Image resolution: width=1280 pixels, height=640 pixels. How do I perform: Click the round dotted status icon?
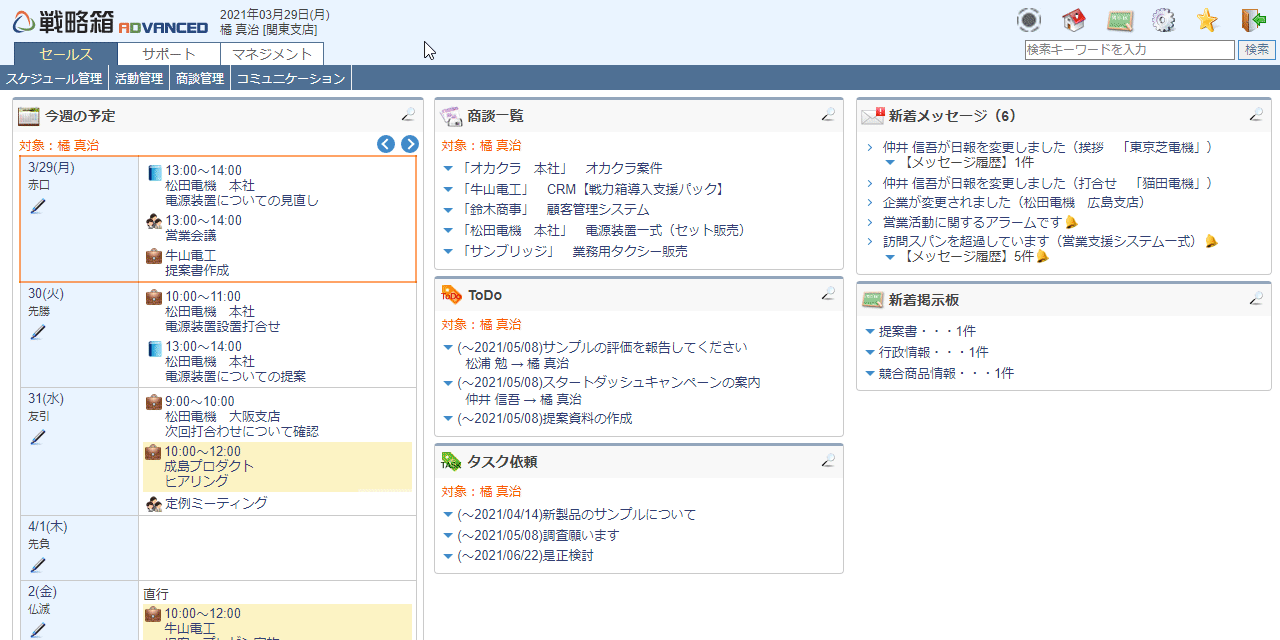1028,20
